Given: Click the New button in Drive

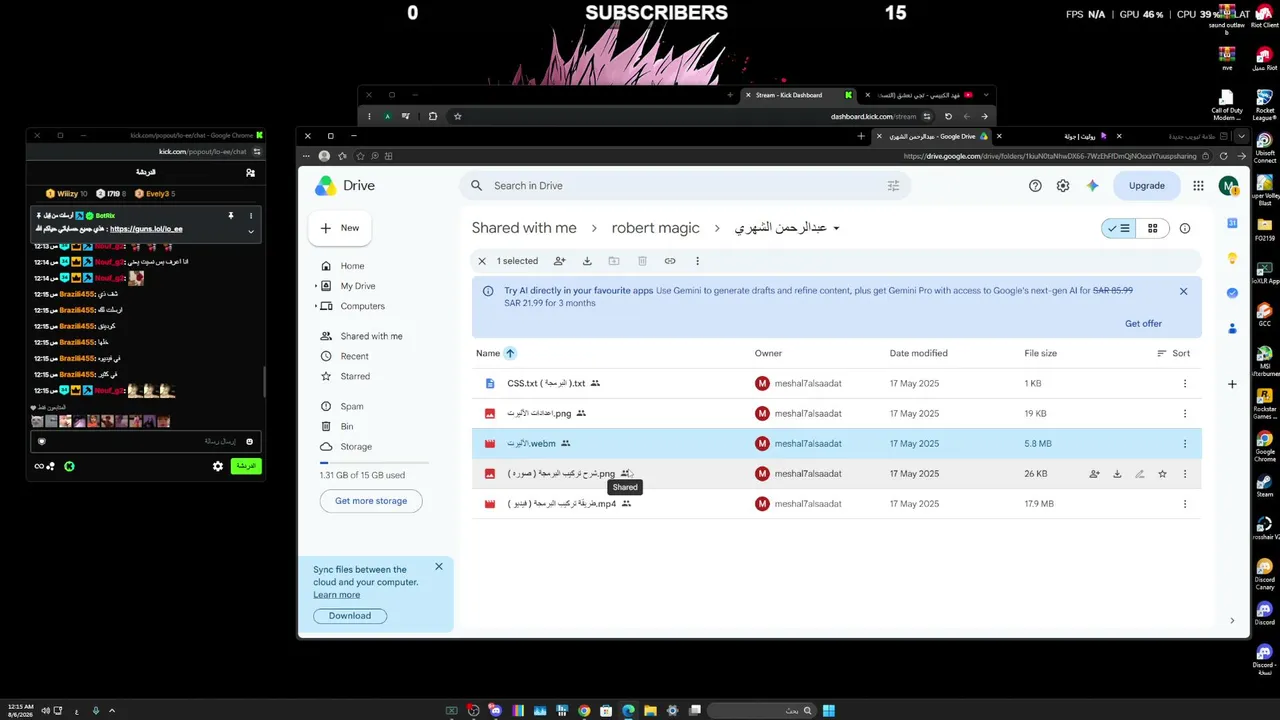Looking at the screenshot, I should [340, 228].
